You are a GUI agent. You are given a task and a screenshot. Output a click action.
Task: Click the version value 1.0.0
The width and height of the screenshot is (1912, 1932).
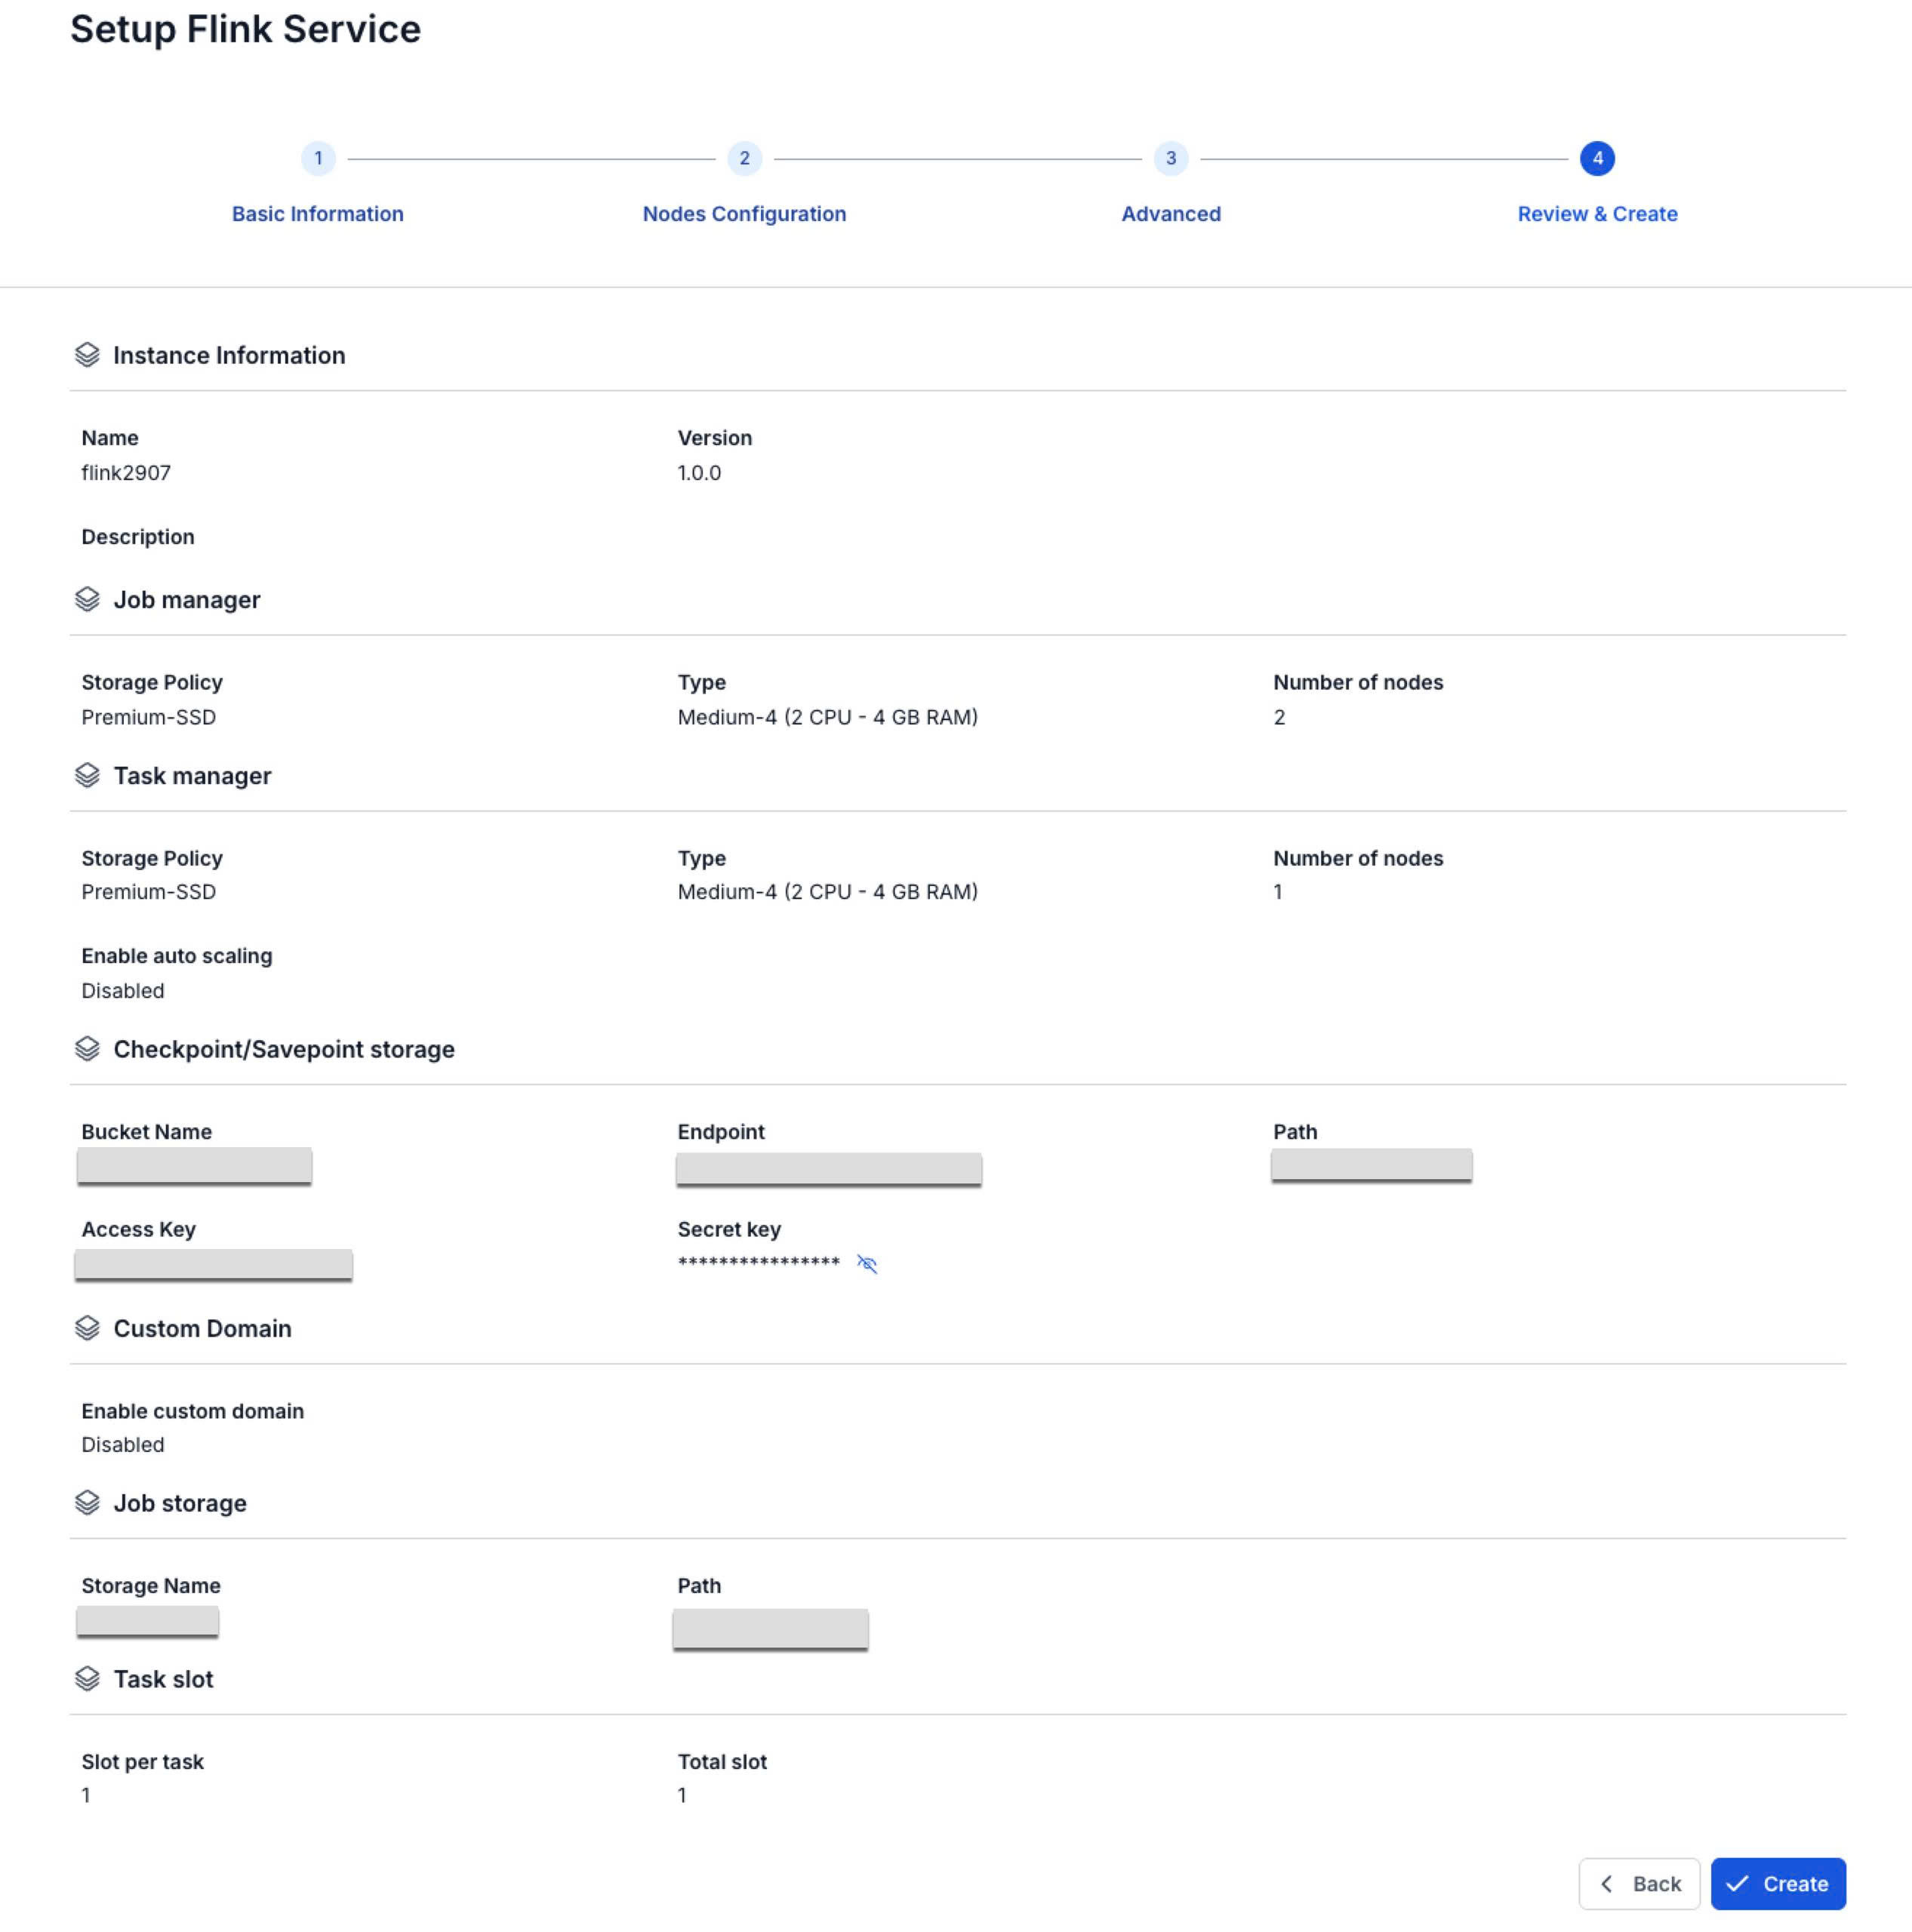(x=699, y=473)
